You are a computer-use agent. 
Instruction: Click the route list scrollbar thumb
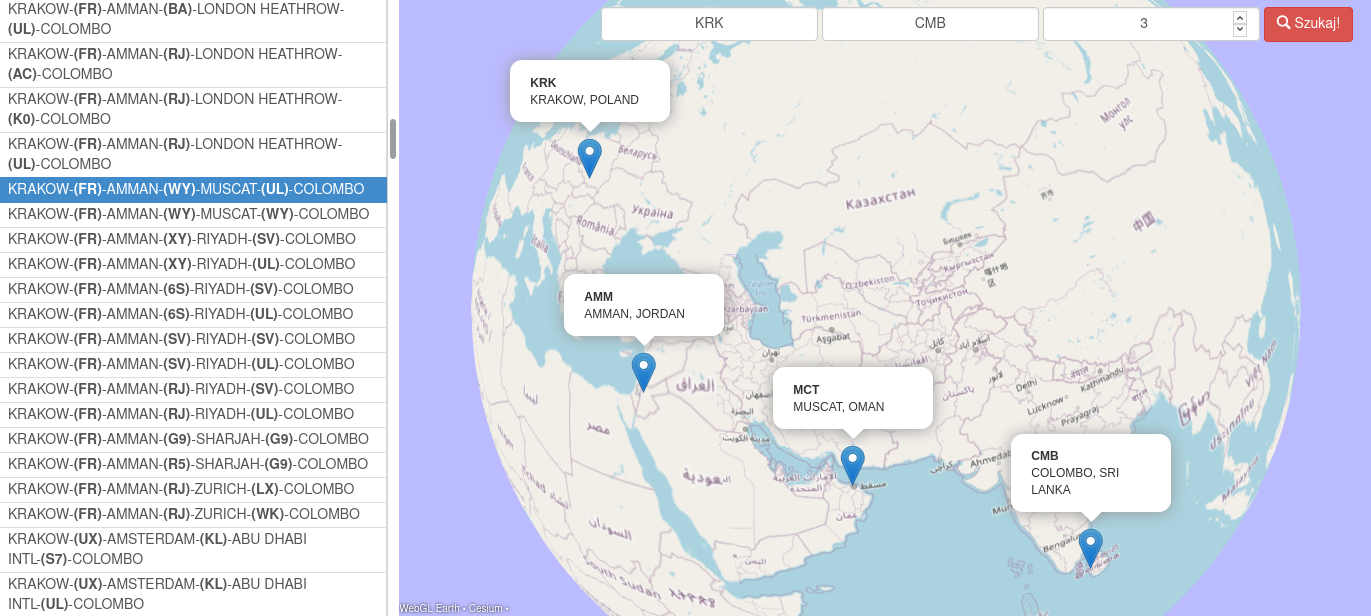[x=393, y=139]
